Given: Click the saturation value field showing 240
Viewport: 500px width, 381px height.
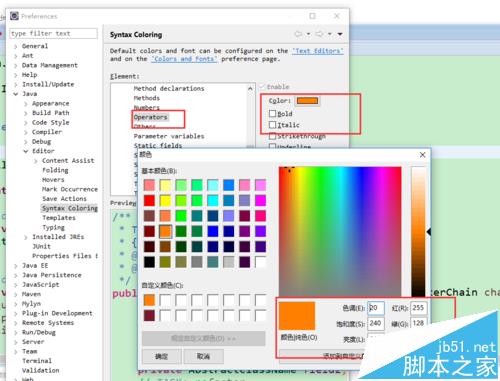Looking at the screenshot, I should [376, 323].
